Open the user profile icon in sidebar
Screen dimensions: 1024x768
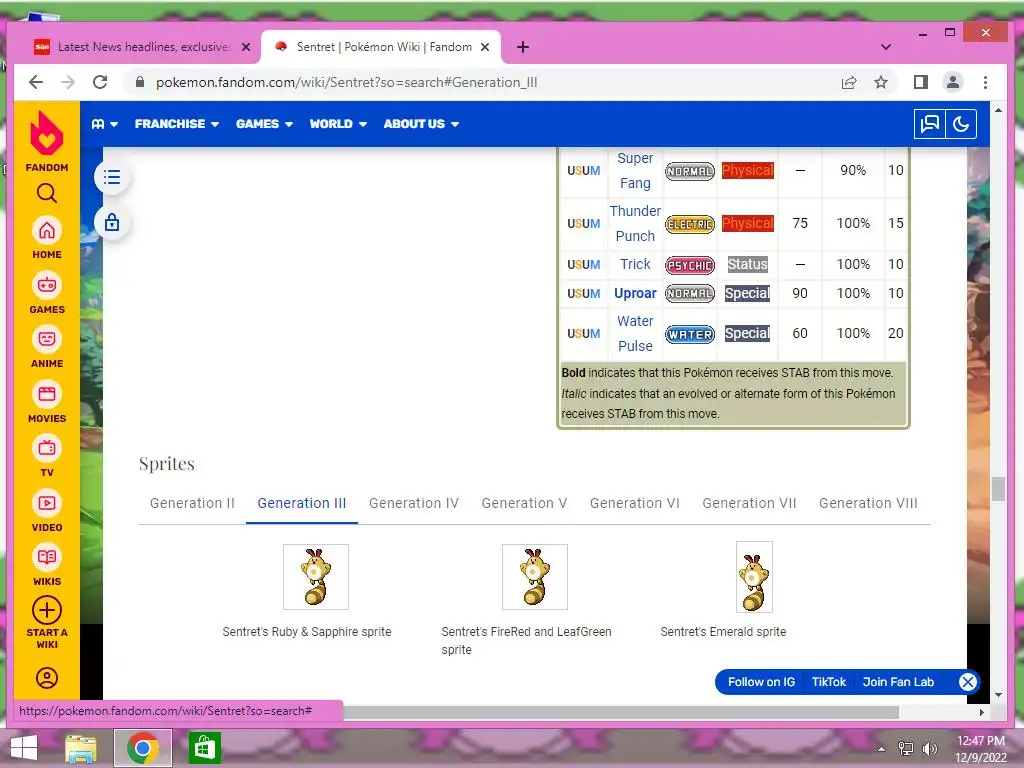click(46, 678)
